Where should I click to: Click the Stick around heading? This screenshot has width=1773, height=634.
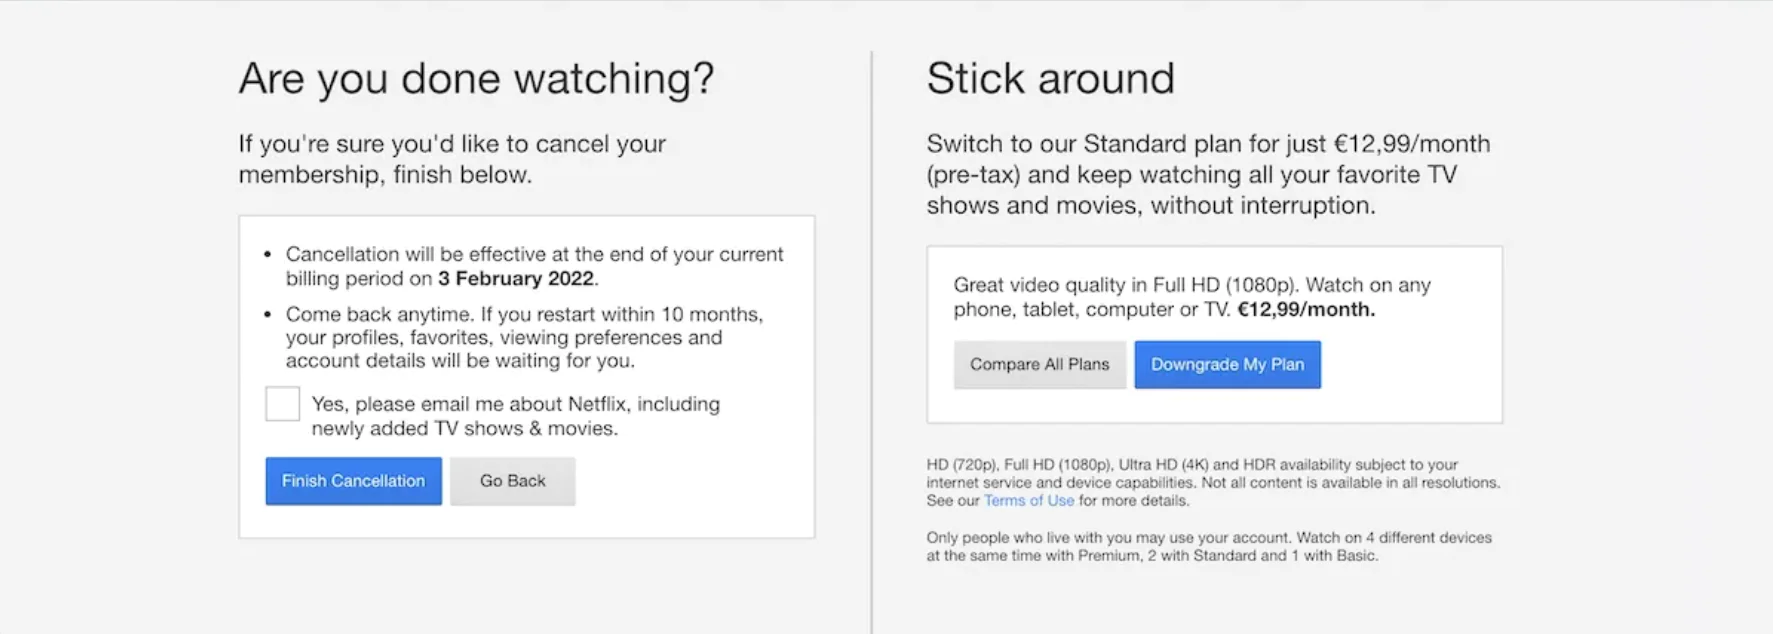[x=1050, y=78]
